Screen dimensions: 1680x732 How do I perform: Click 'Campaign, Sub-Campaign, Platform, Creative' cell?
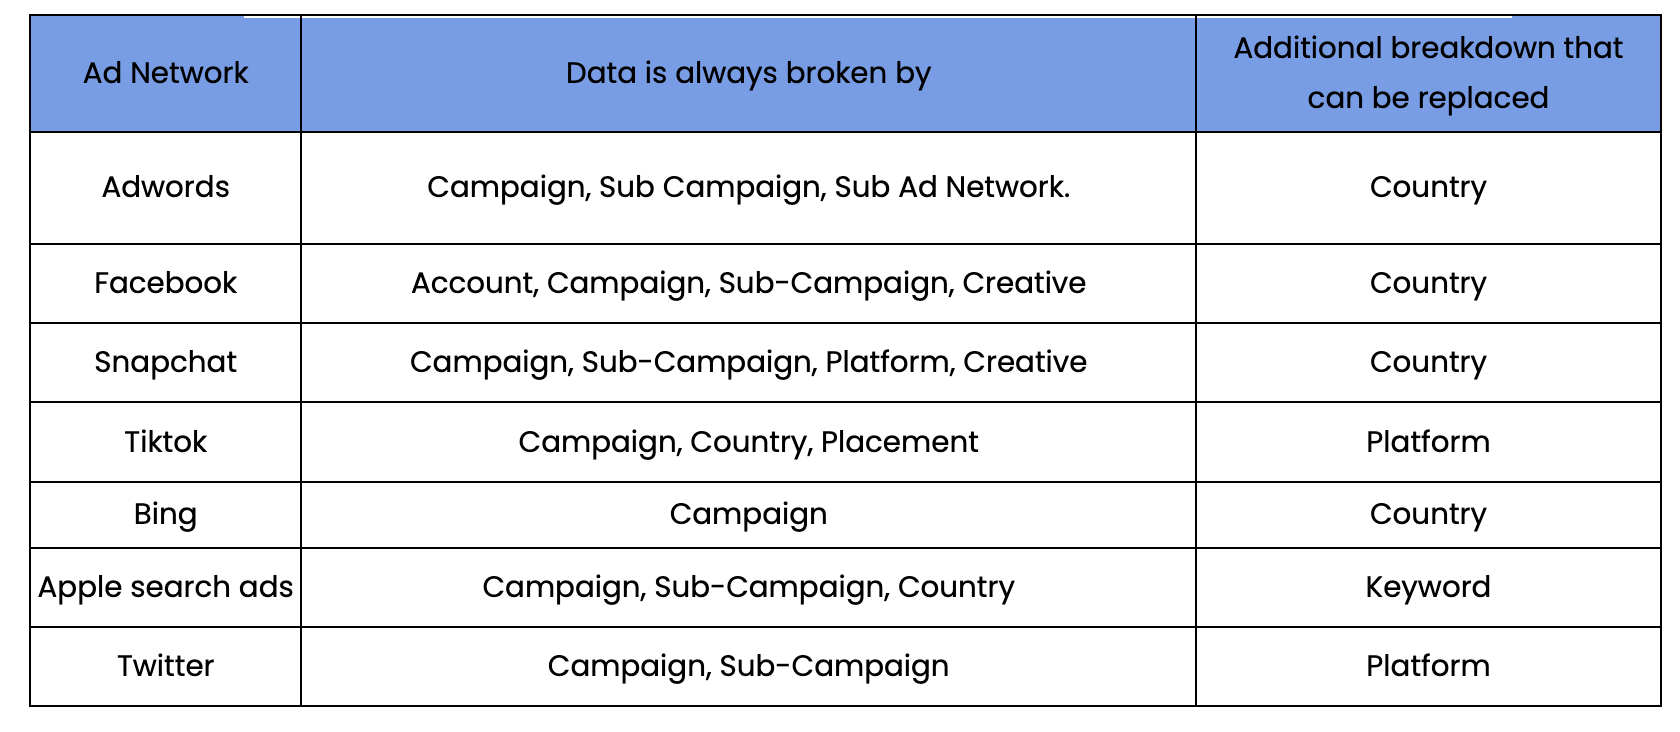point(748,362)
